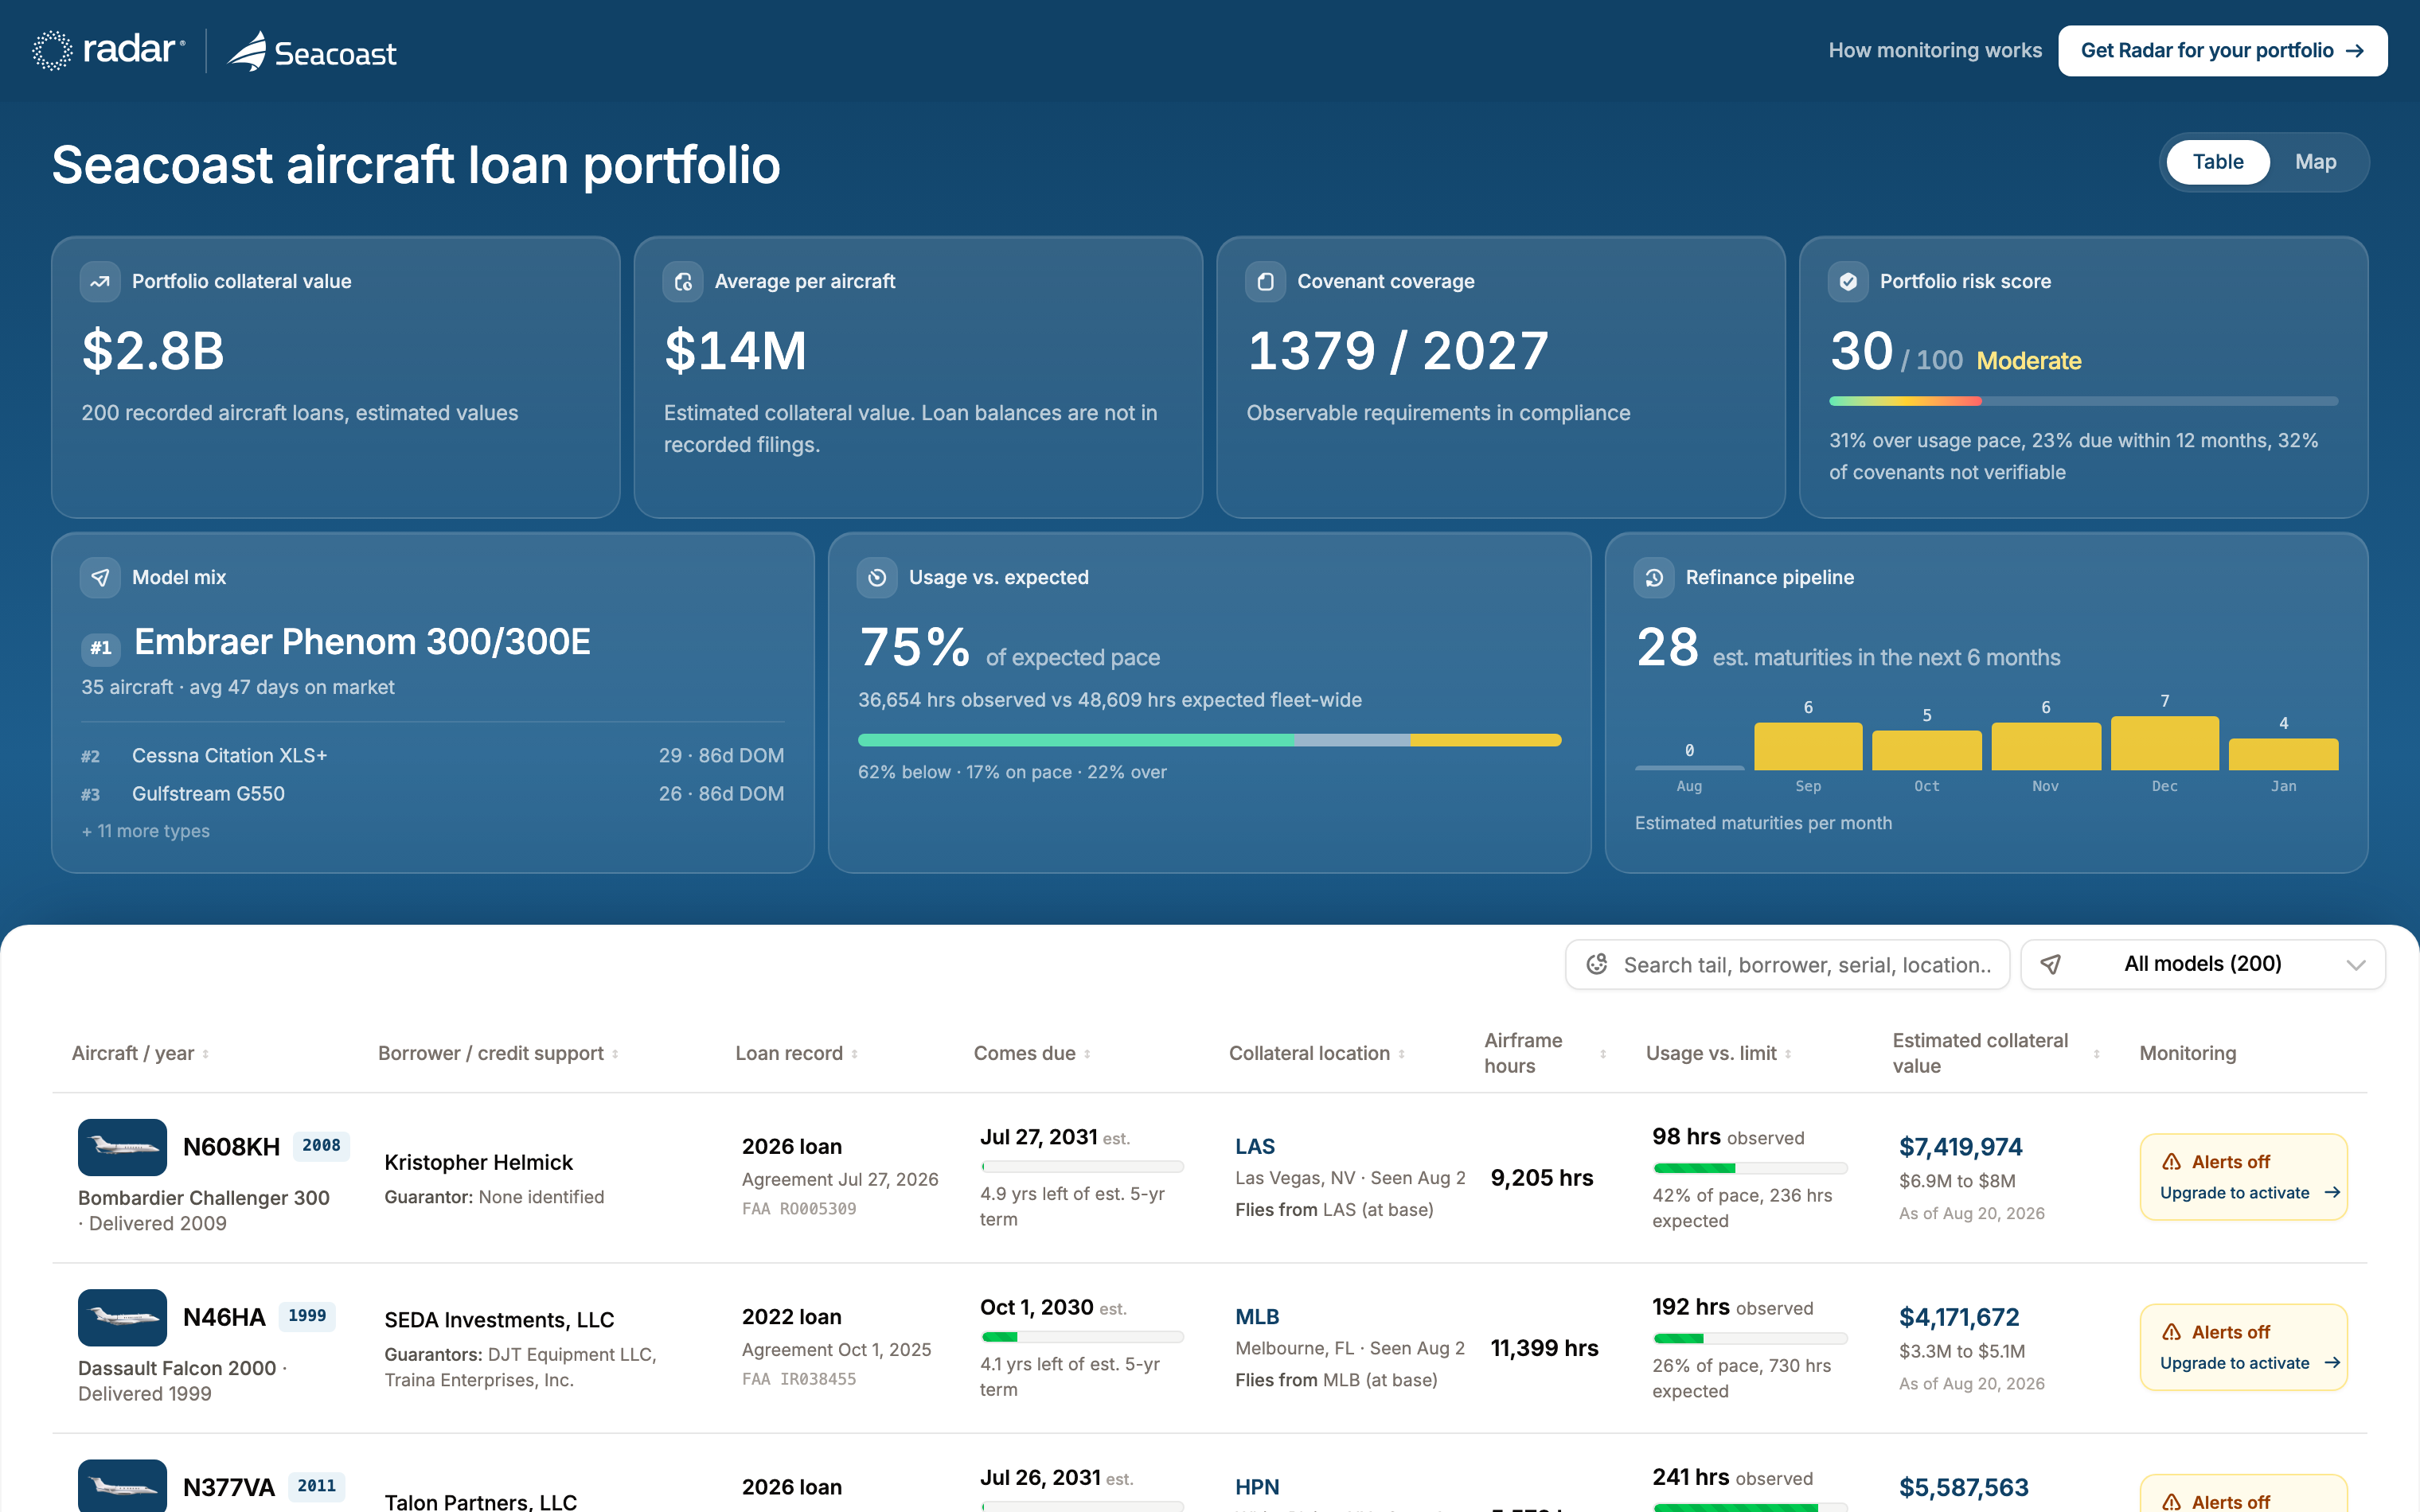Viewport: 2420px width, 1512px height.
Task: Click the Nov maturities bar
Action: click(x=2045, y=746)
